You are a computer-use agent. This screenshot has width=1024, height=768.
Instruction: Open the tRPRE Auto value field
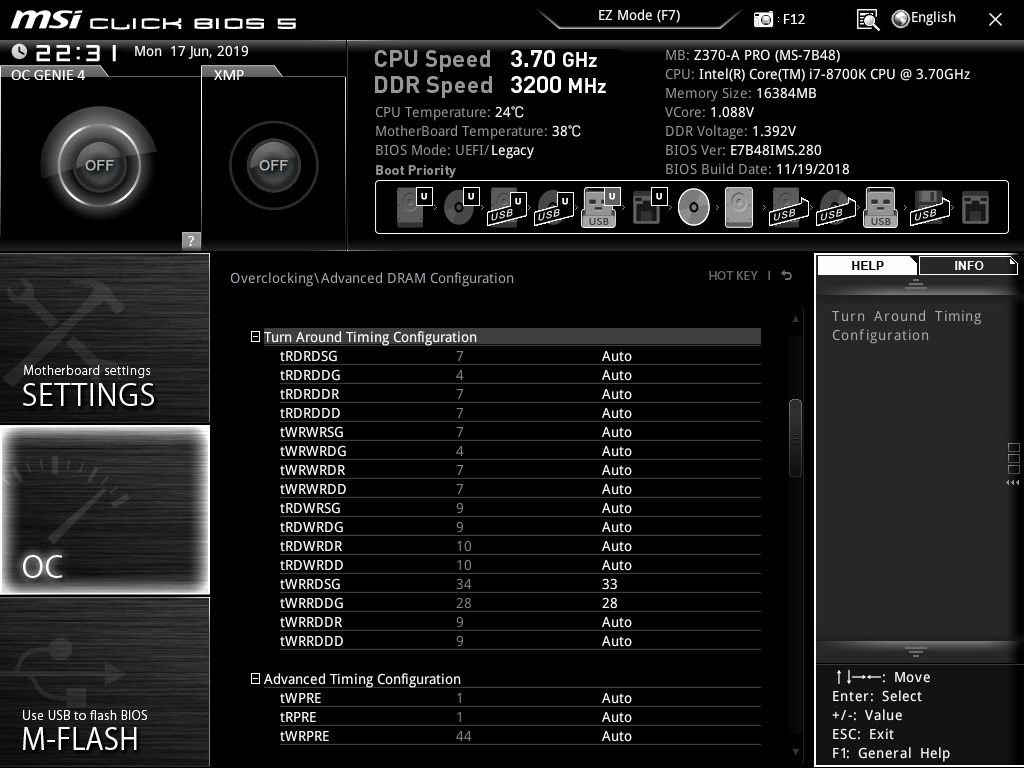point(616,717)
